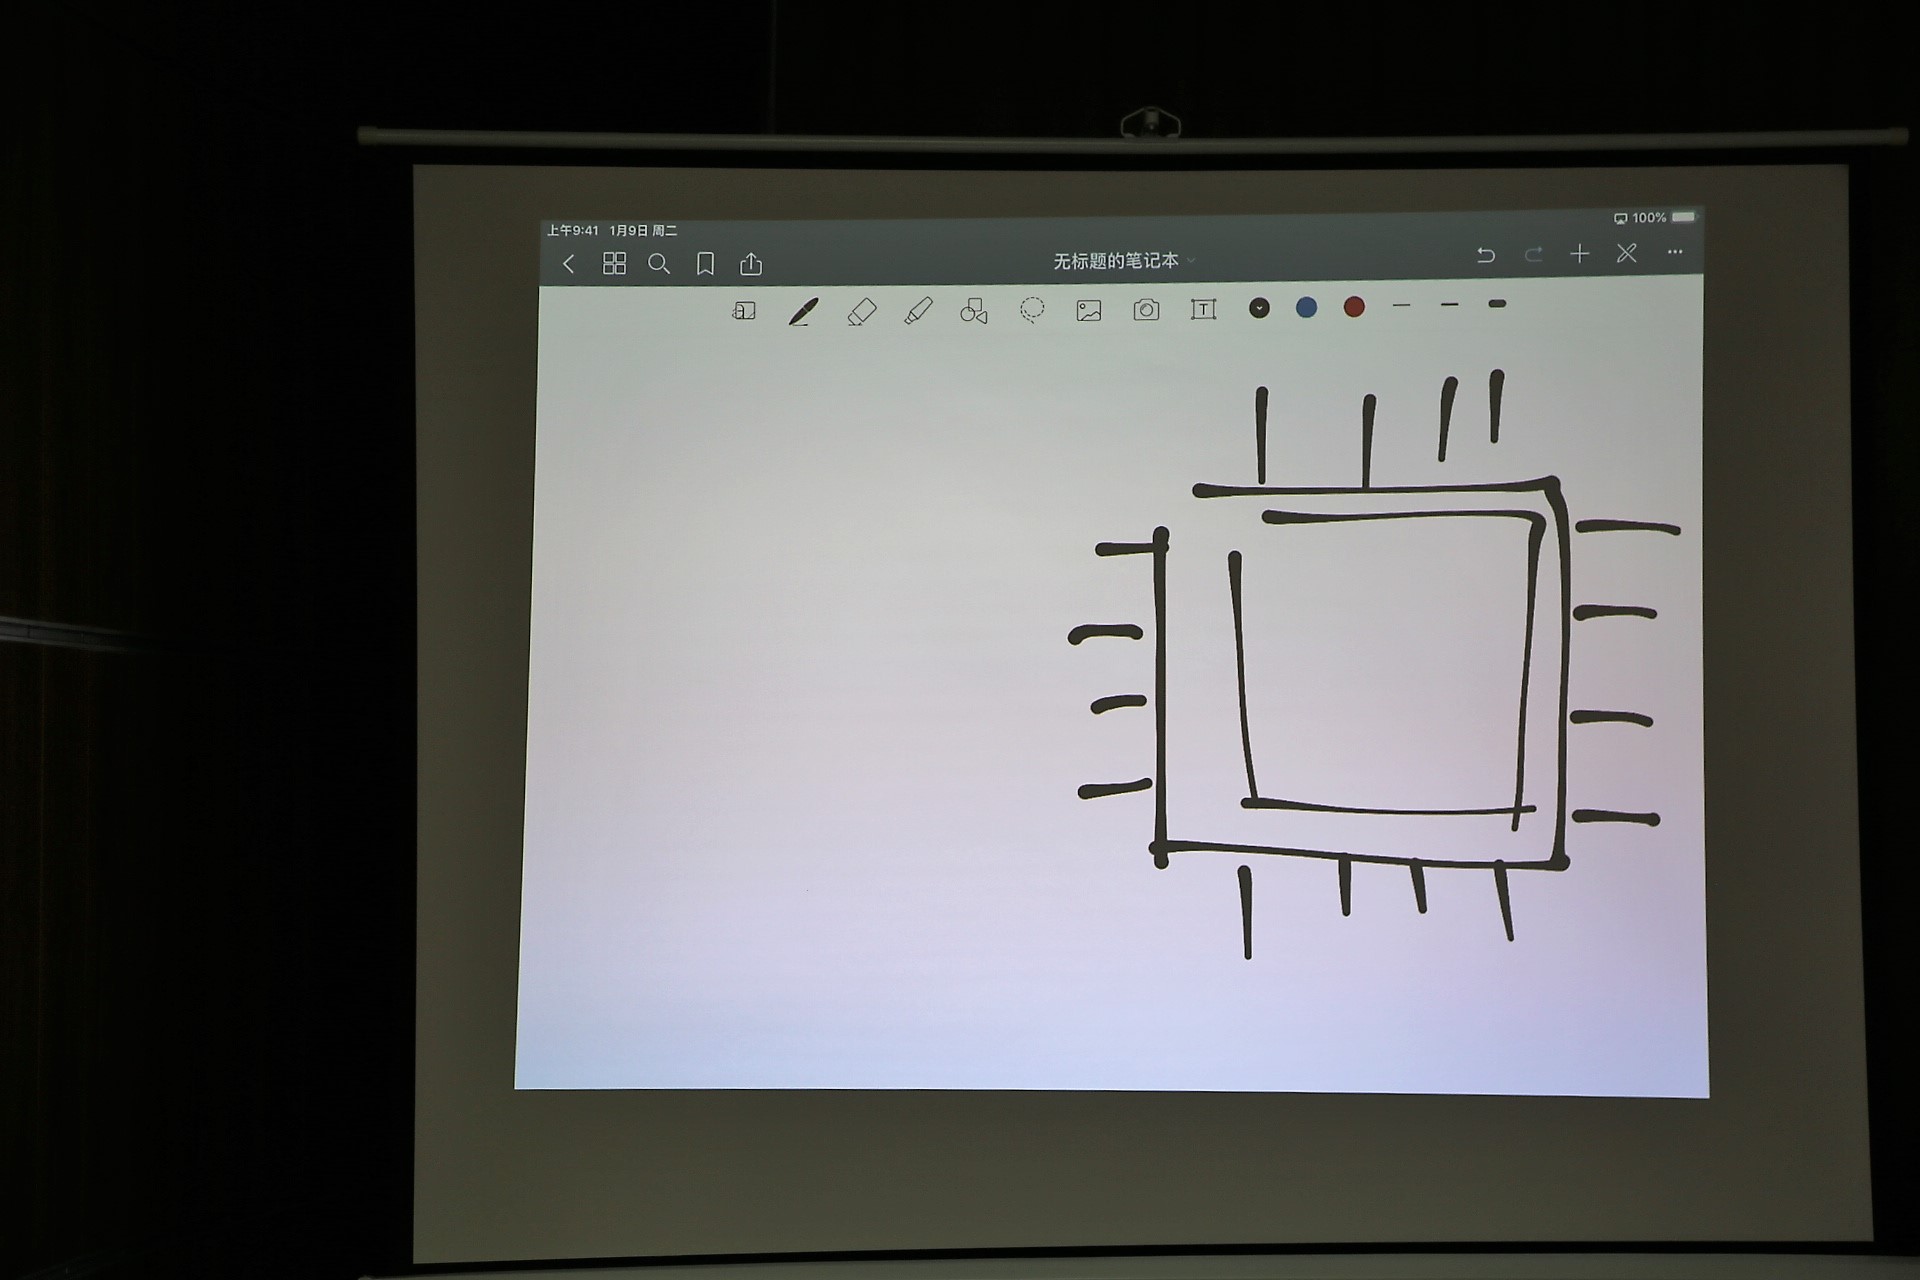This screenshot has height=1280, width=1920.
Task: Open the black color swatch options
Action: click(1259, 308)
